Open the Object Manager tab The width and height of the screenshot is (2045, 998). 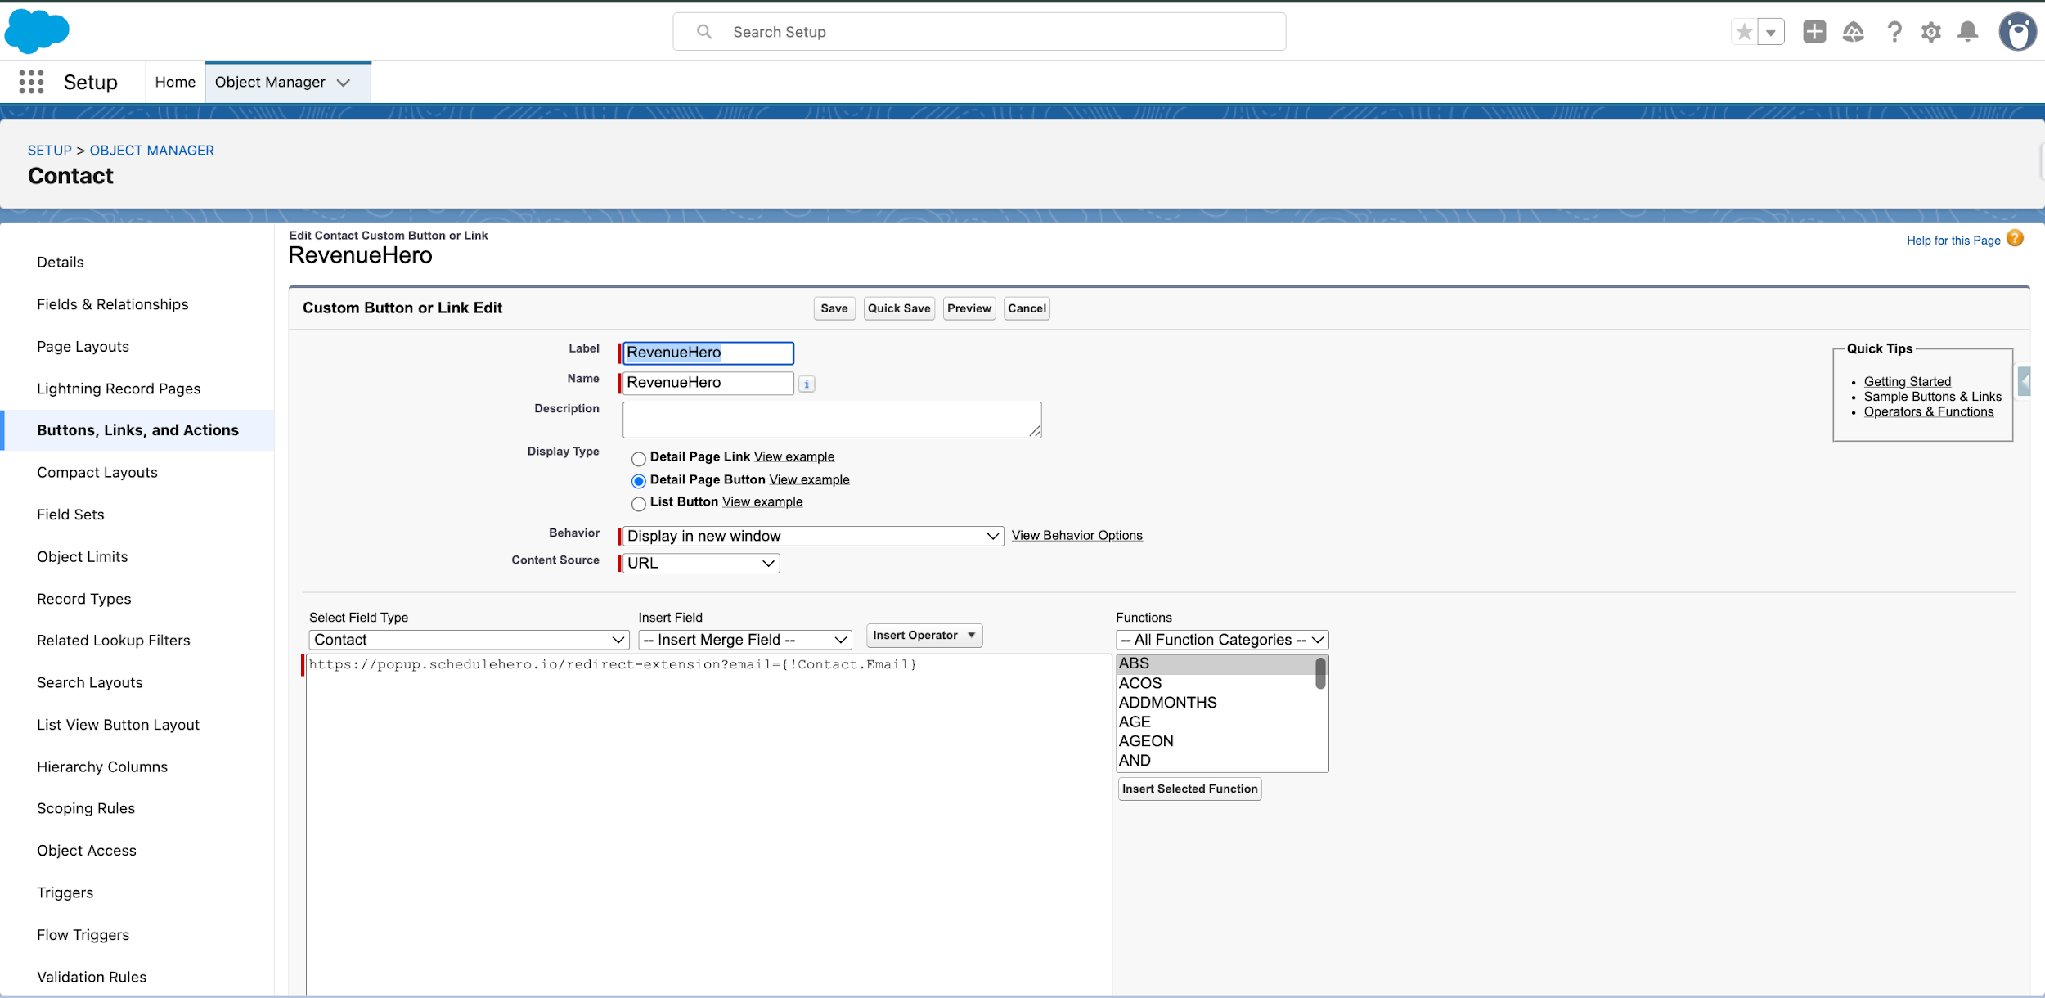(270, 82)
